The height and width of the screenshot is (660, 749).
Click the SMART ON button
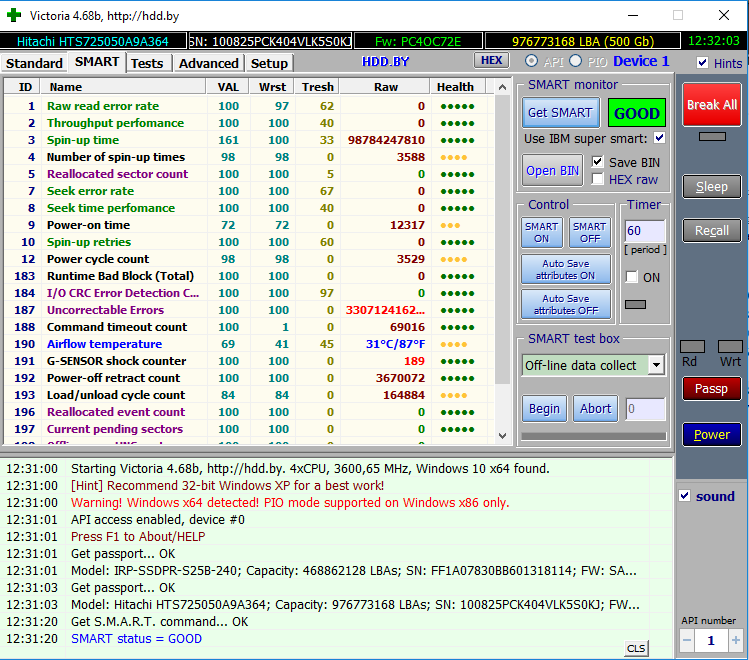[542, 233]
